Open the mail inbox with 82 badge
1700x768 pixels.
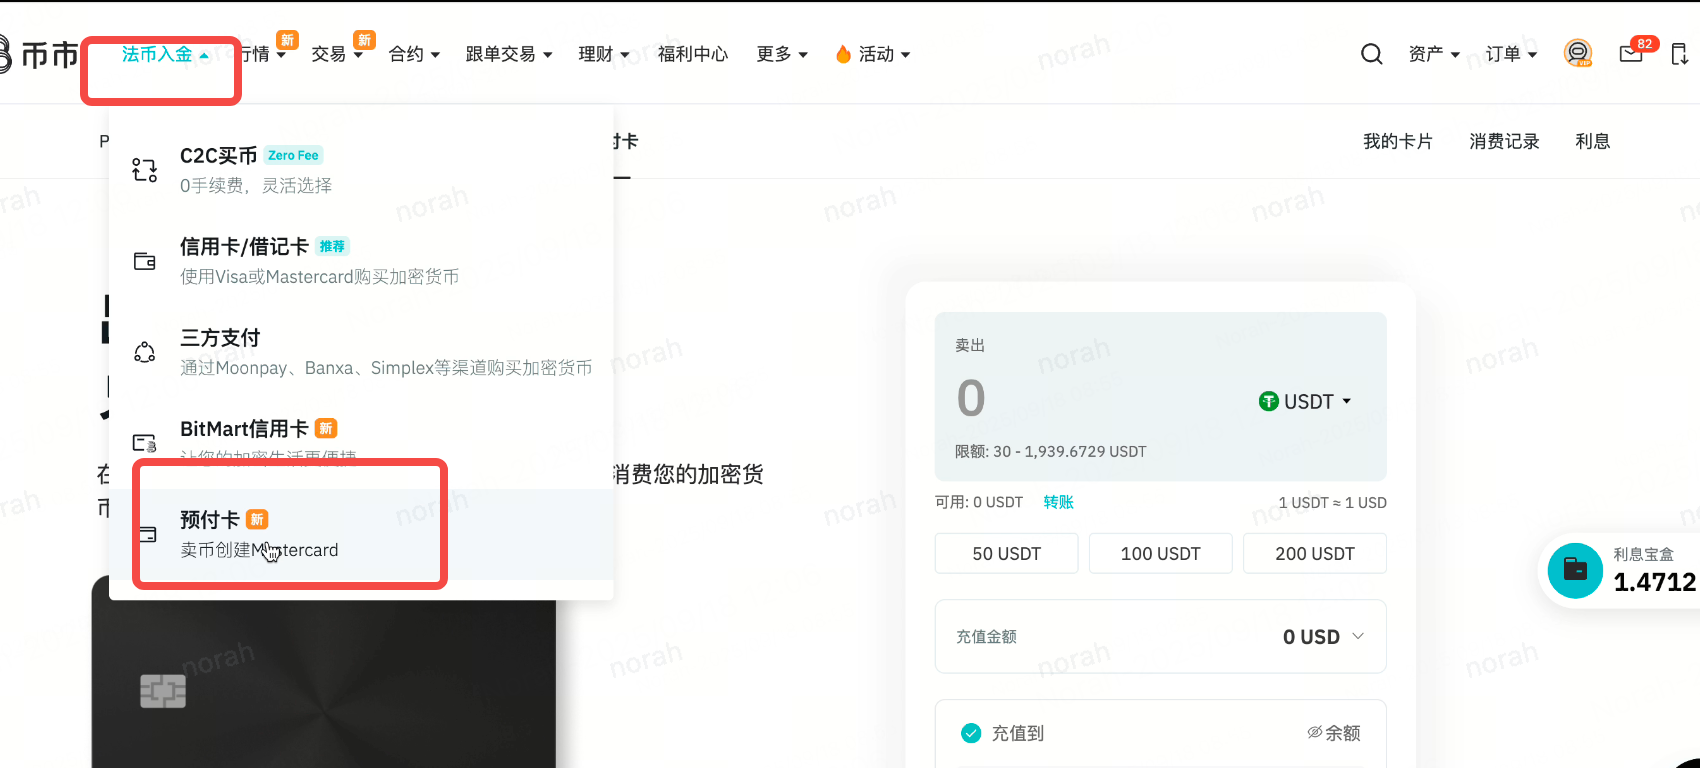(1631, 54)
